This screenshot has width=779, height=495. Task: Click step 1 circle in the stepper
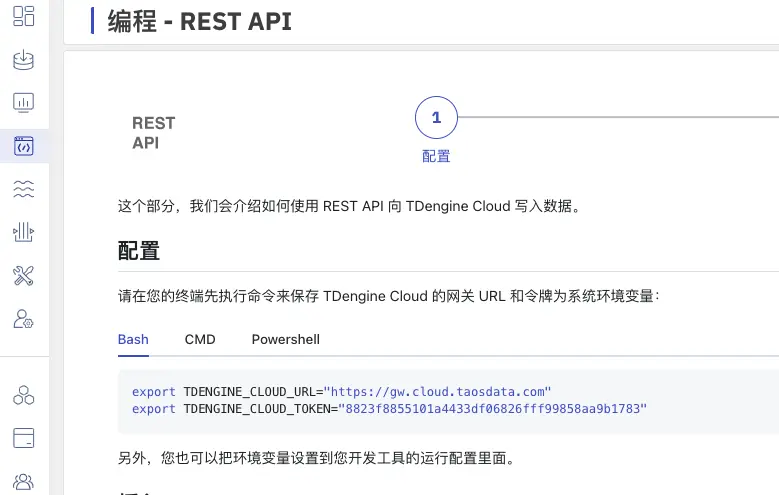[436, 118]
